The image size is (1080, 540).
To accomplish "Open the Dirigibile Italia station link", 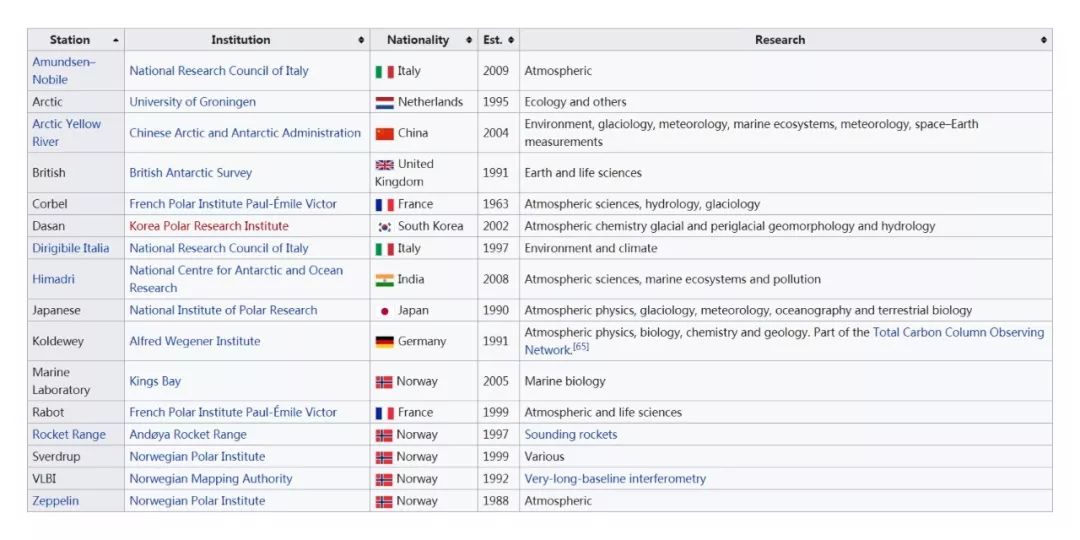I will [x=70, y=248].
